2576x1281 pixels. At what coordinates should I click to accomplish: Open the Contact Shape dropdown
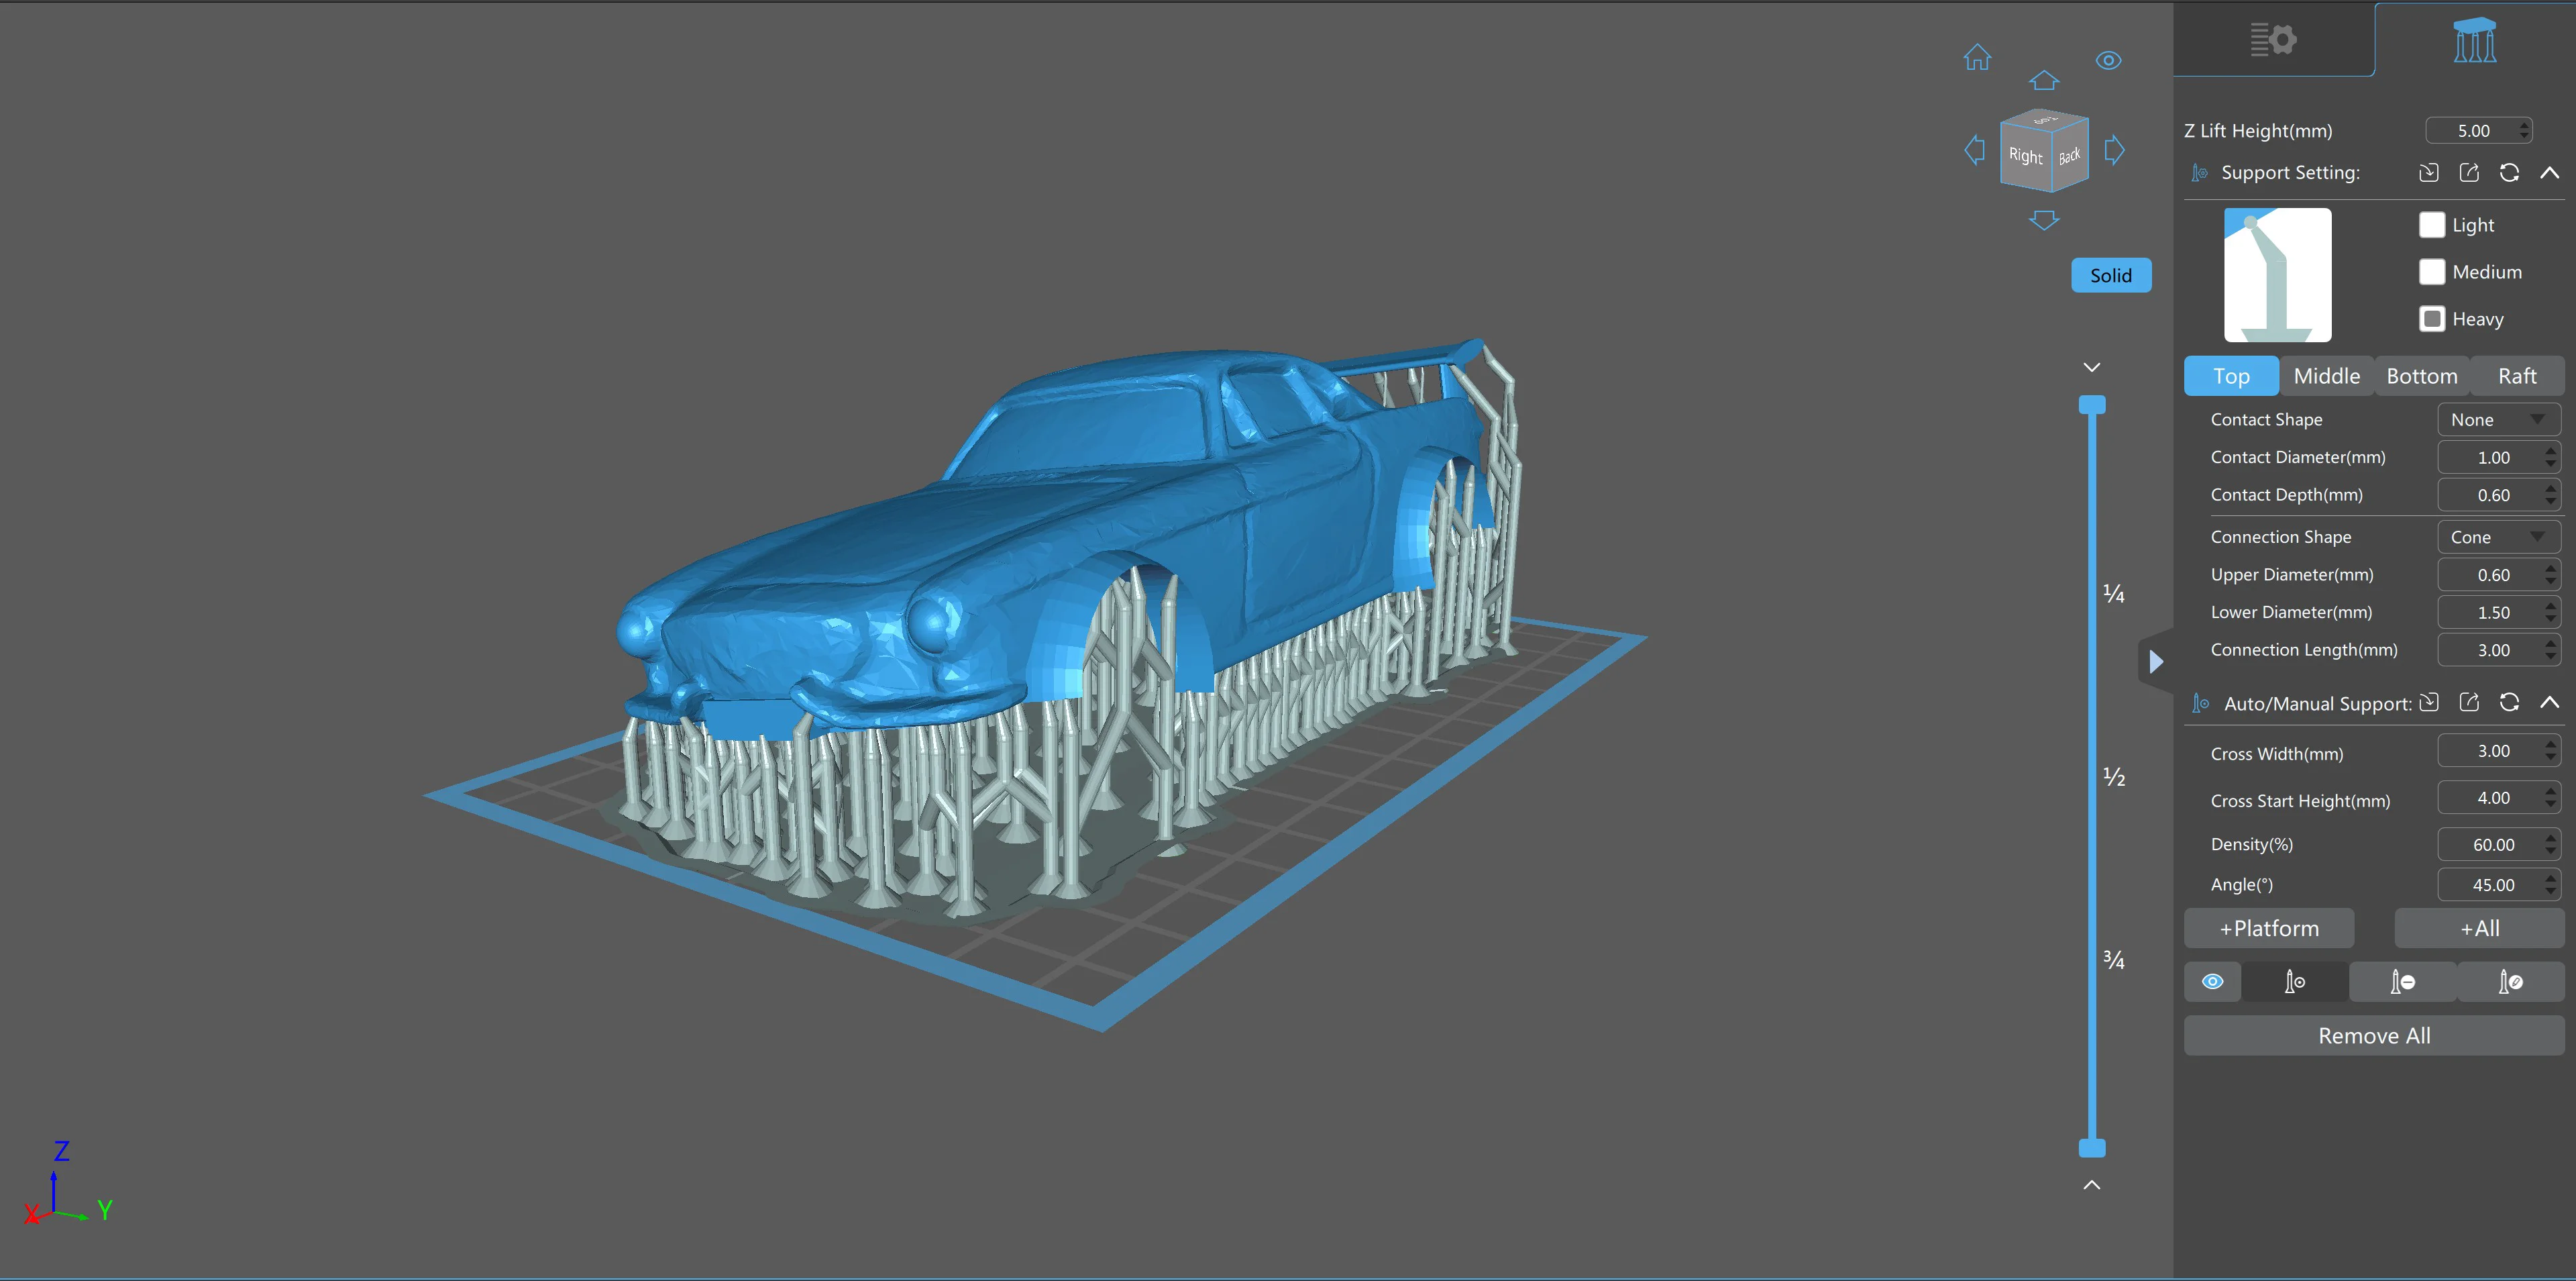pyautogui.click(x=2497, y=420)
